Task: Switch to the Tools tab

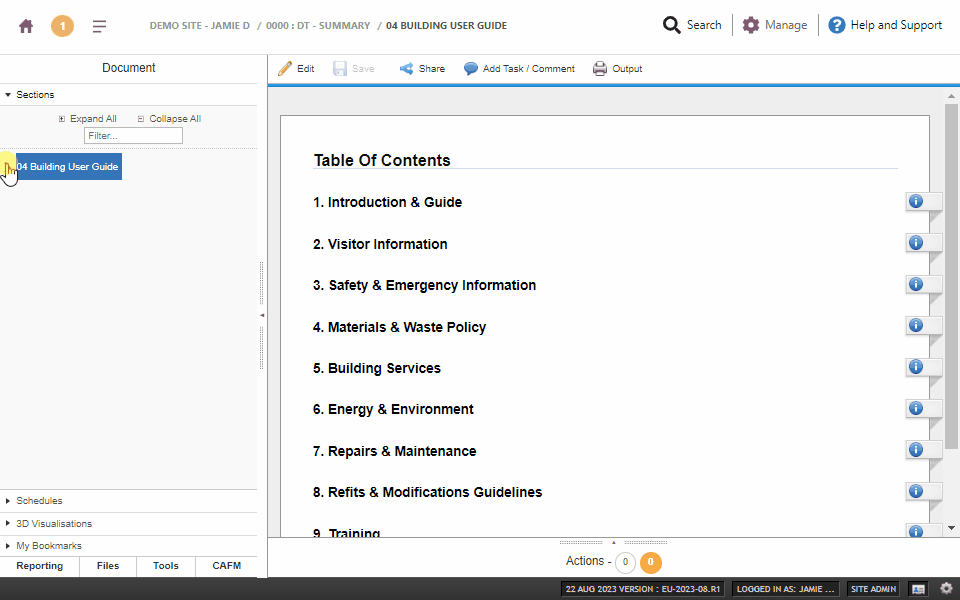Action: (166, 566)
